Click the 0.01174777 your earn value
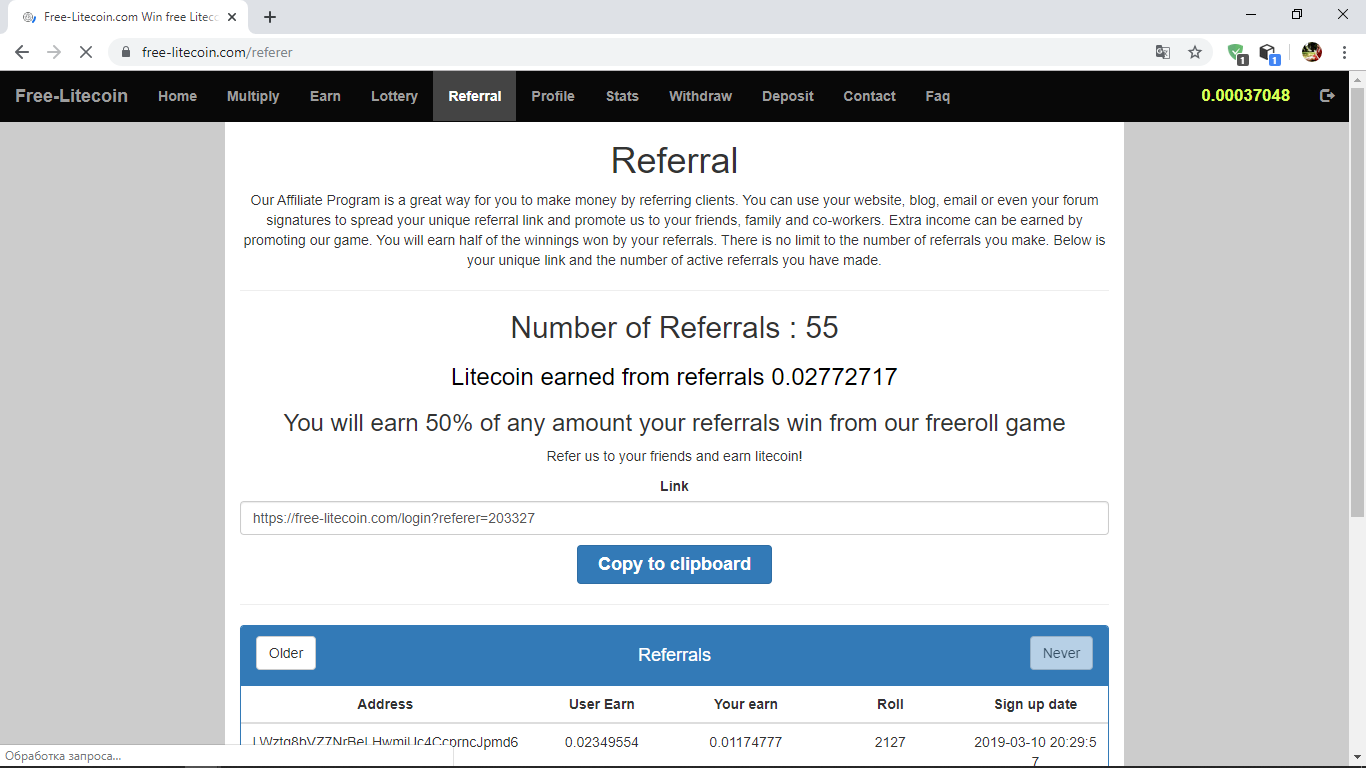 tap(746, 742)
